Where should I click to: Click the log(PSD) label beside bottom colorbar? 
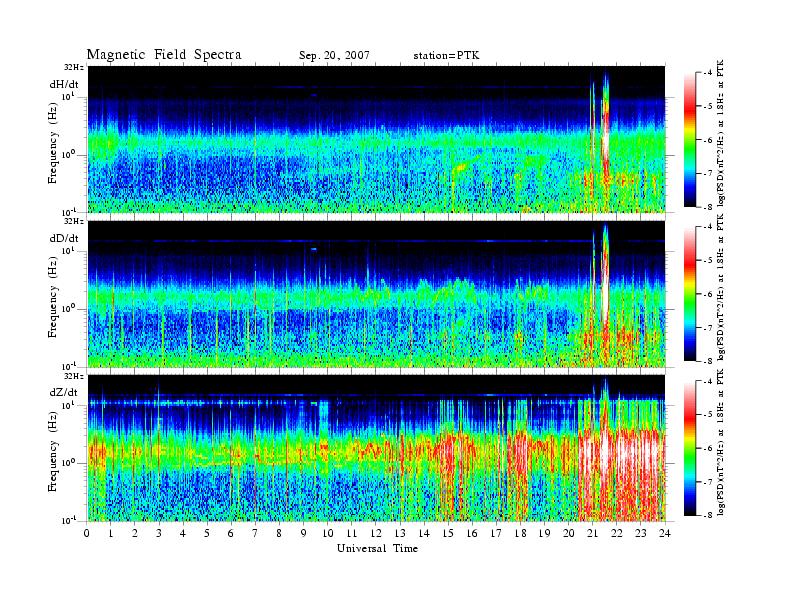(x=721, y=442)
